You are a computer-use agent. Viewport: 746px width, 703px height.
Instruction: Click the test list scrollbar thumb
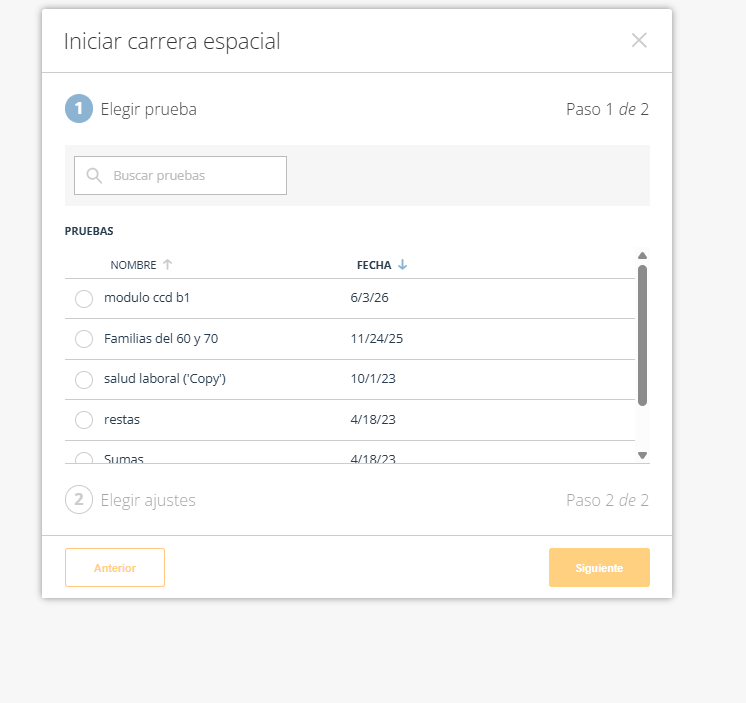coord(642,335)
